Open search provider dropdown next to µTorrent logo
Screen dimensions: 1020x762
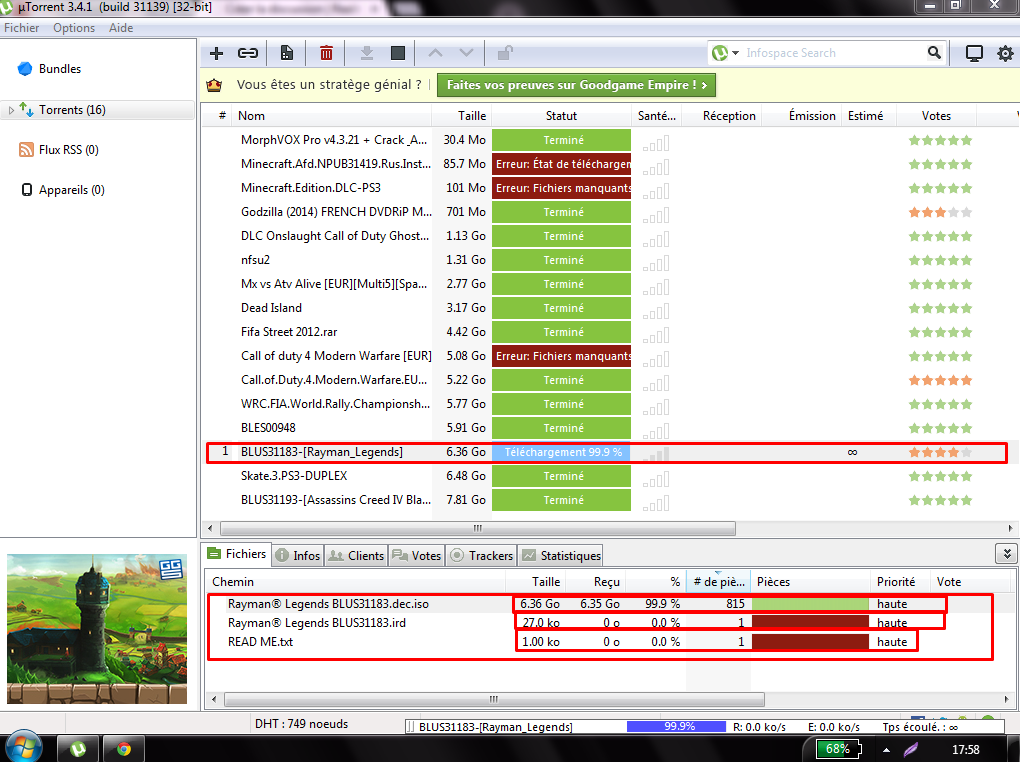click(735, 53)
